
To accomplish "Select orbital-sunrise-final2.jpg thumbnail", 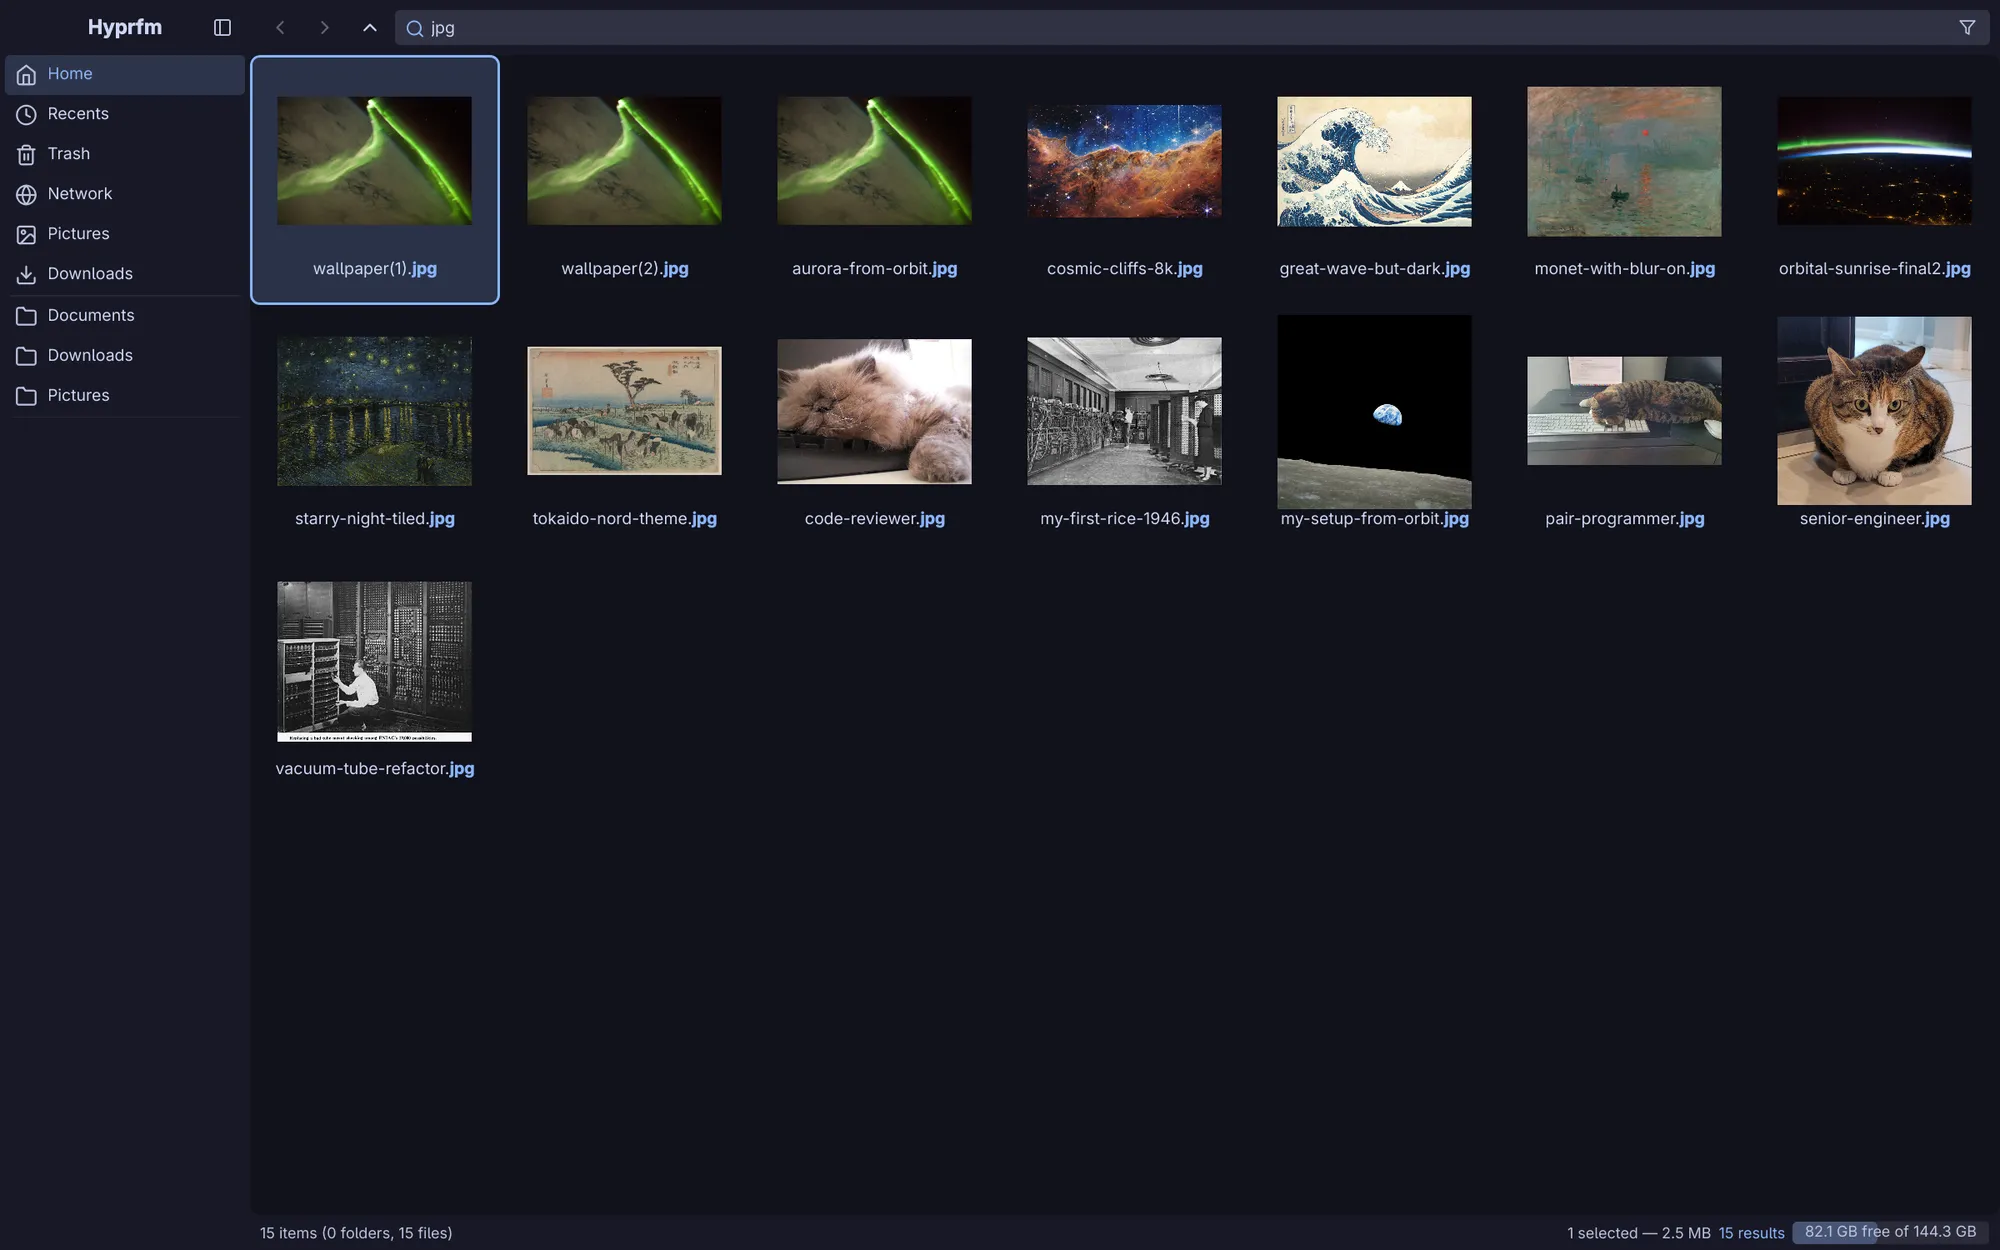I will (x=1874, y=160).
